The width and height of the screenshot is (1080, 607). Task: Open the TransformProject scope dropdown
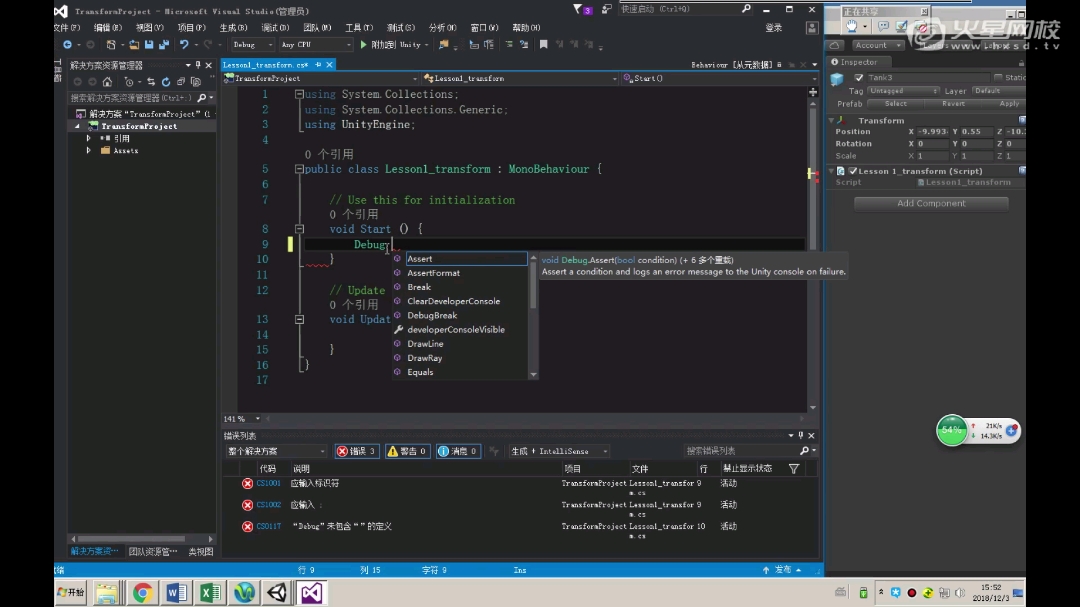tap(321, 79)
